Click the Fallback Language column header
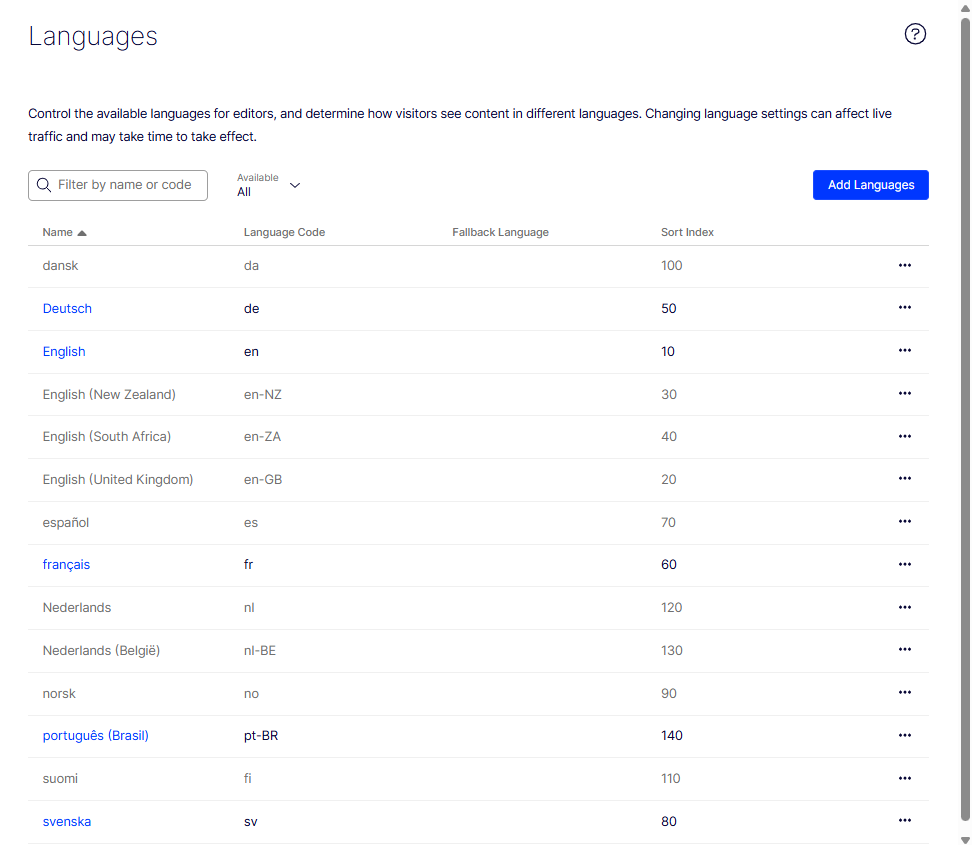The width and height of the screenshot is (972, 845). [500, 232]
